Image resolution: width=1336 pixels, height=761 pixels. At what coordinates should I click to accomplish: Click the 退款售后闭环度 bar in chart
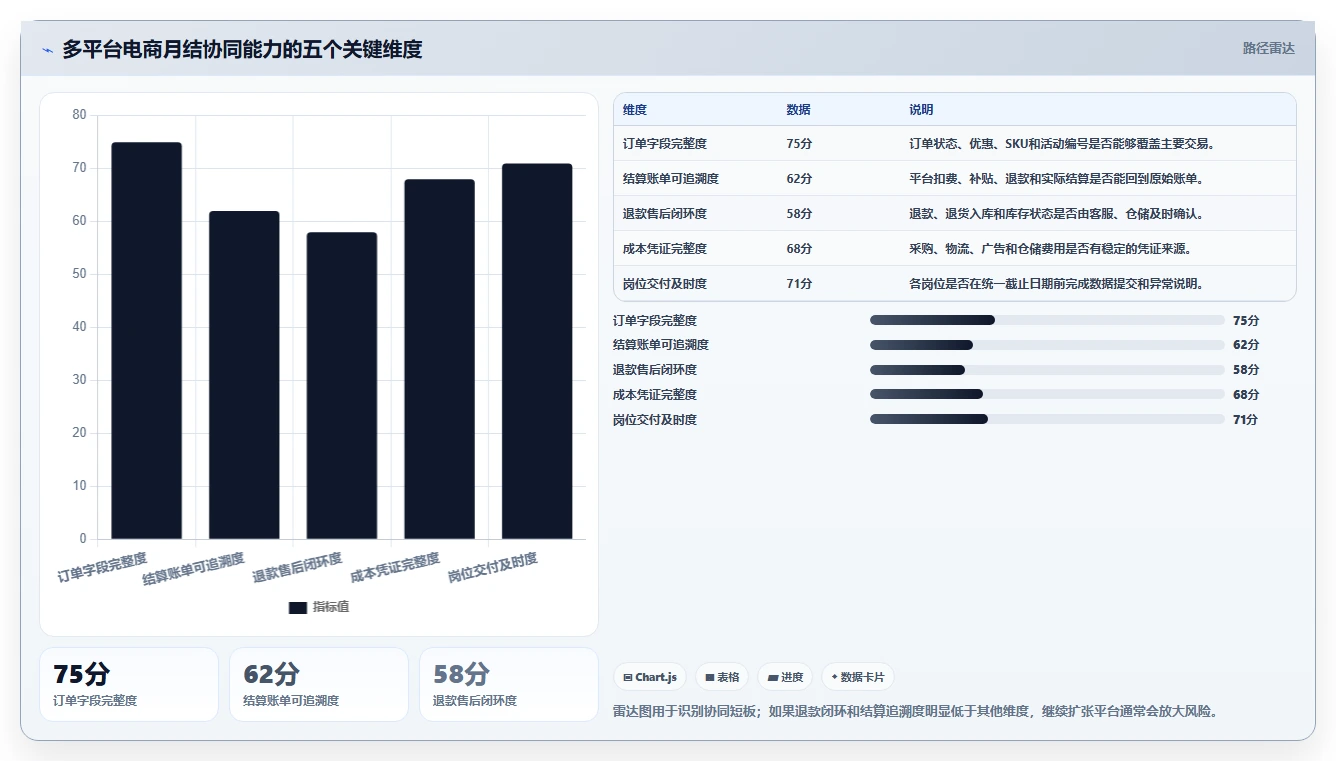342,386
